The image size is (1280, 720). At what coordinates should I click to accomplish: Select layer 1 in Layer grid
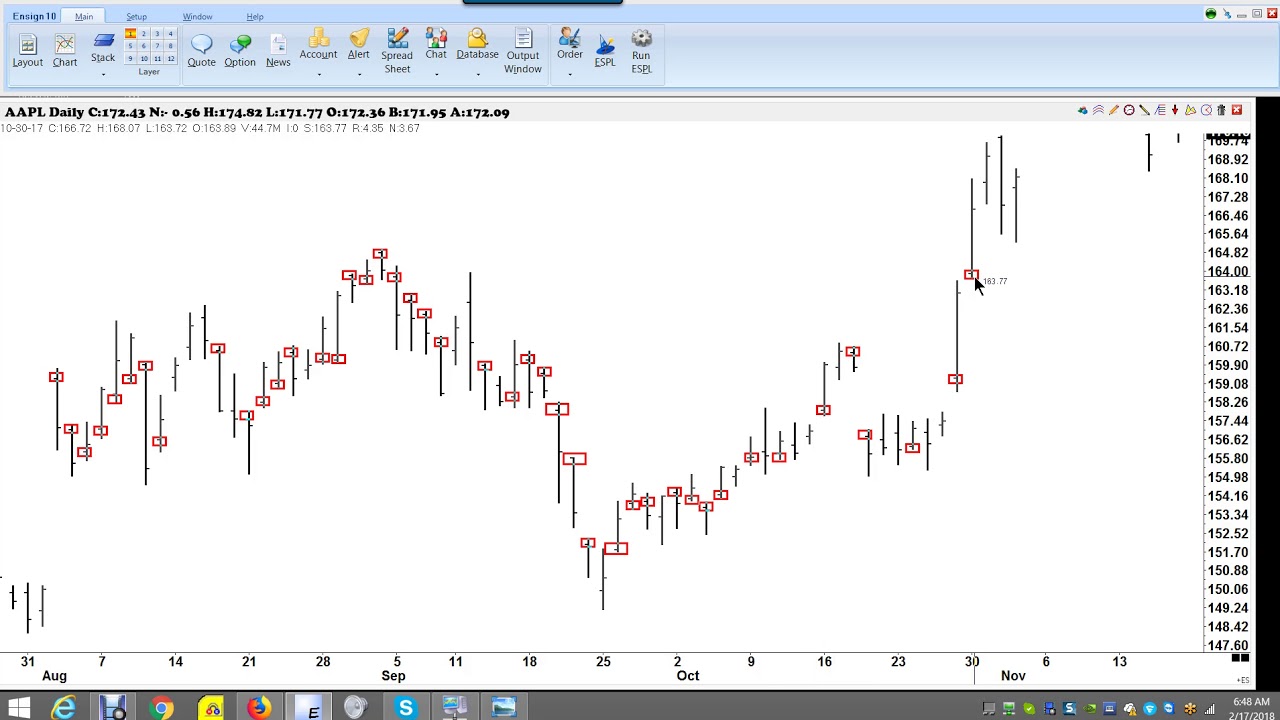[x=130, y=34]
